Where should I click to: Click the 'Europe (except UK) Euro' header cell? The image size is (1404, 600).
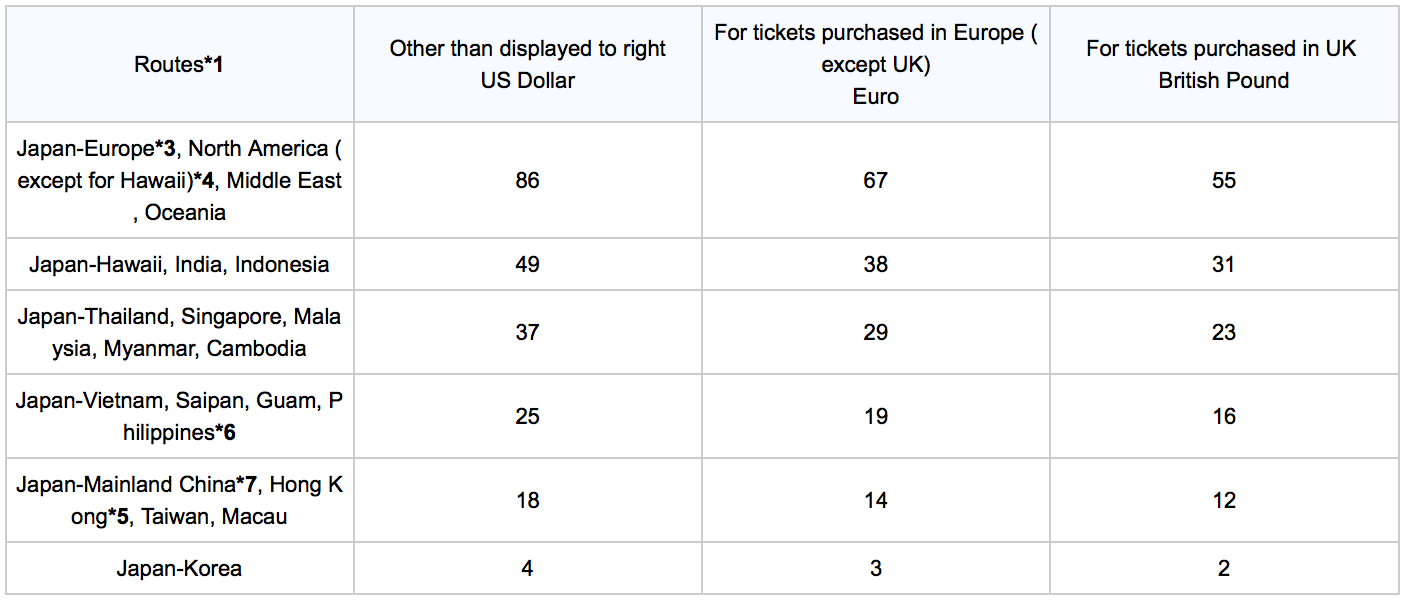875,65
